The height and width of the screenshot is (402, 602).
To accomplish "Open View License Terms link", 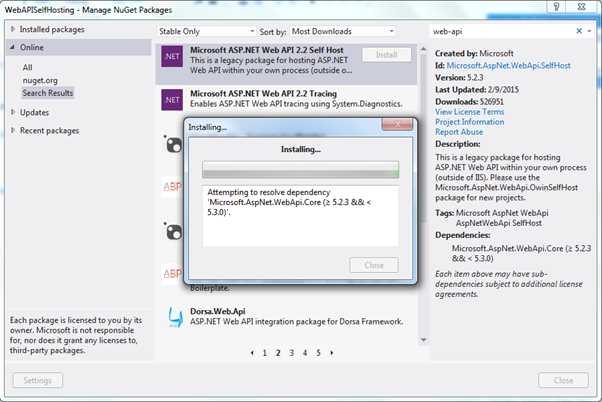I will 469,112.
